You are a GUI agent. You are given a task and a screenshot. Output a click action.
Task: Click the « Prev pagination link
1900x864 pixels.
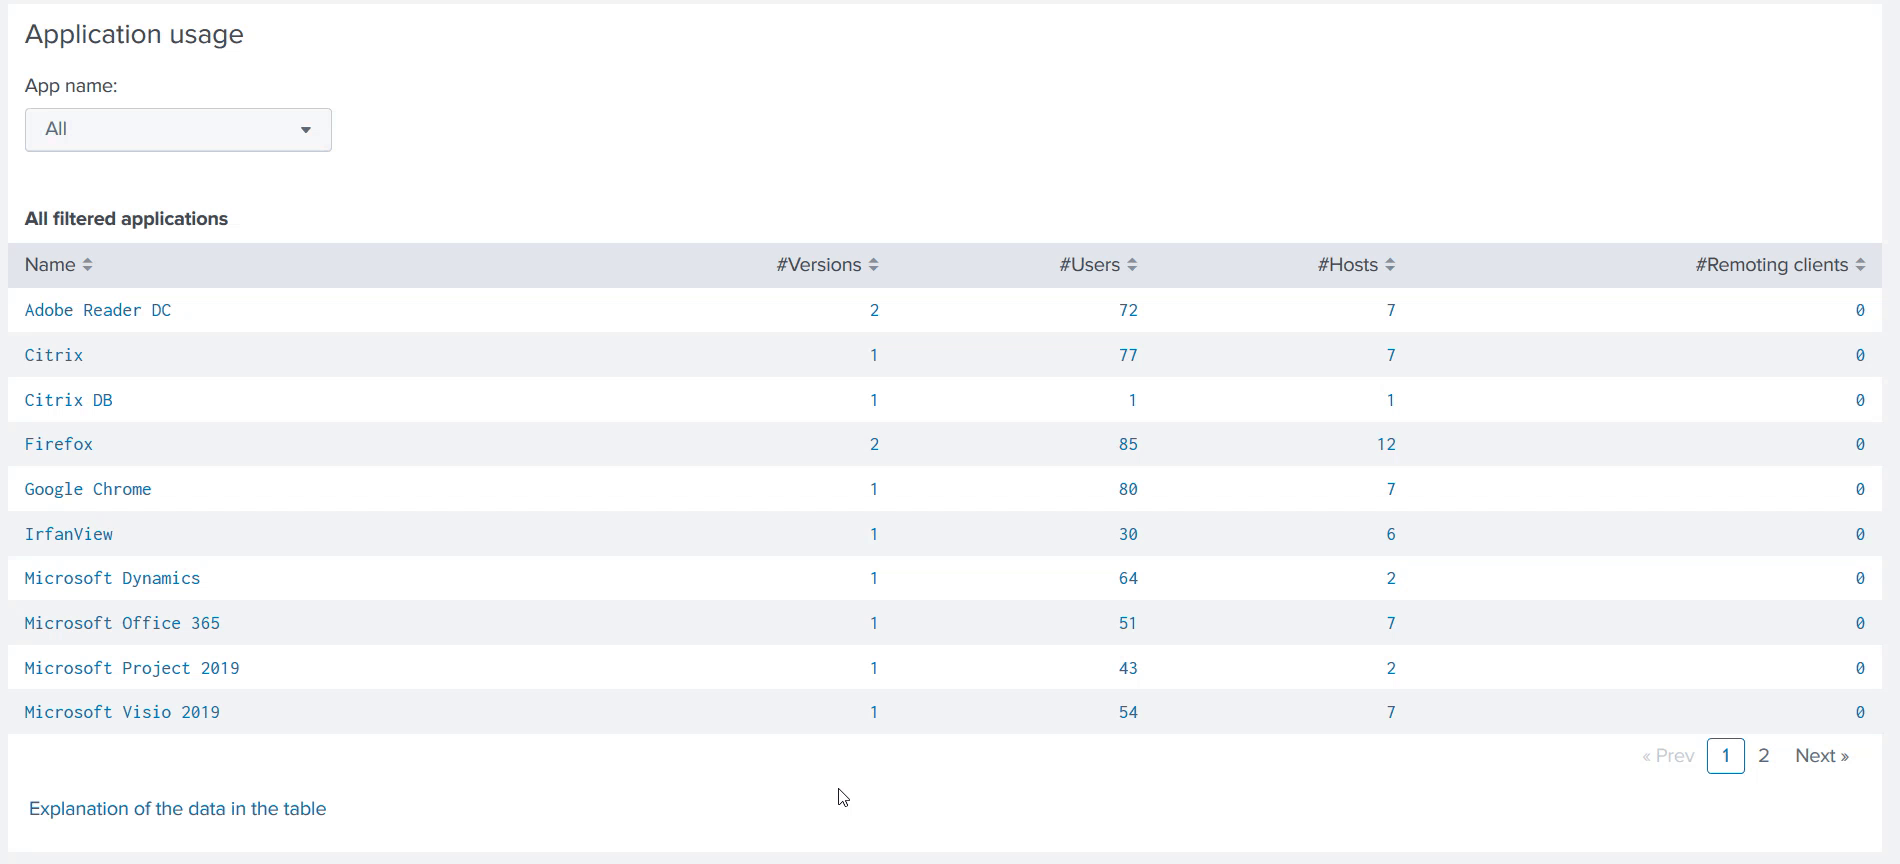click(x=1668, y=756)
